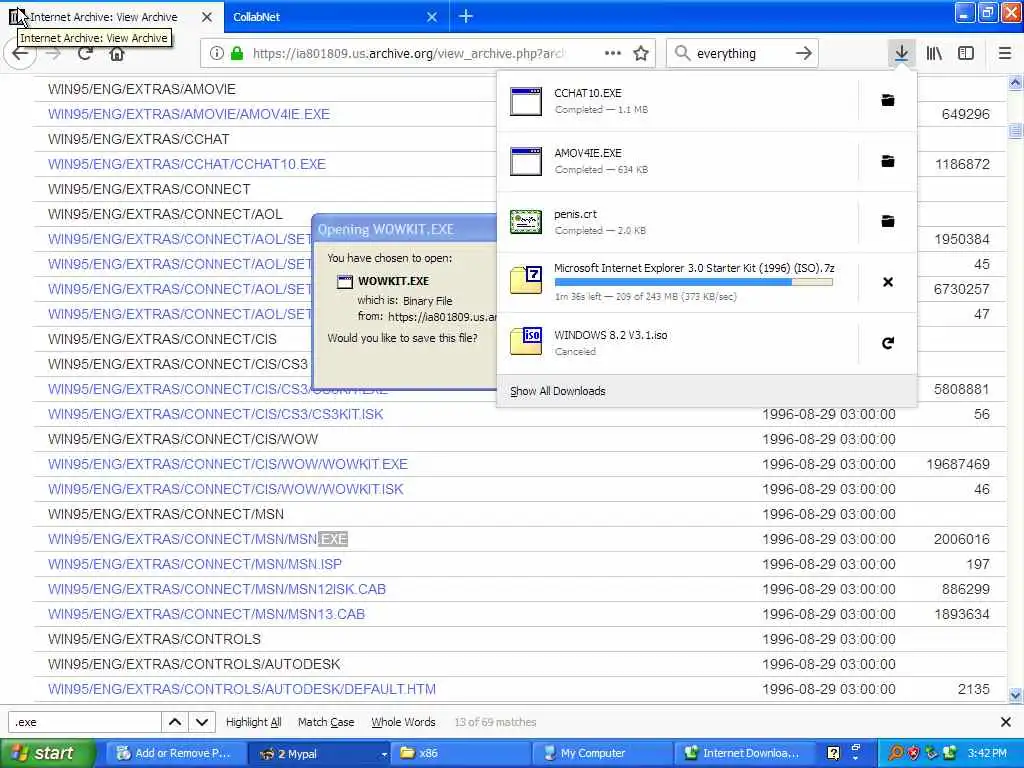Open the page actions three-dot menu
Image resolution: width=1024 pixels, height=768 pixels.
point(613,53)
